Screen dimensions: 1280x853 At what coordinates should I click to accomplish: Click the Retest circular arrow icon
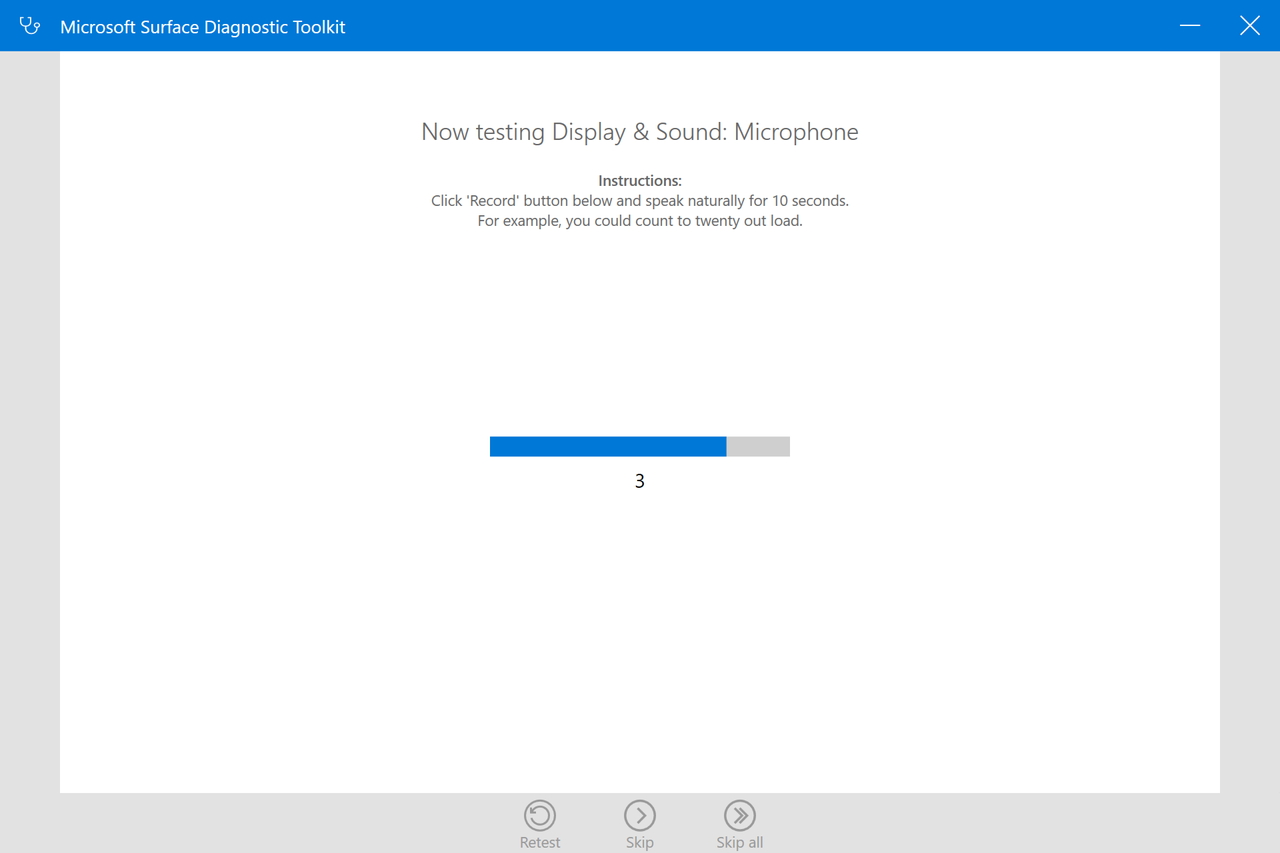(540, 815)
